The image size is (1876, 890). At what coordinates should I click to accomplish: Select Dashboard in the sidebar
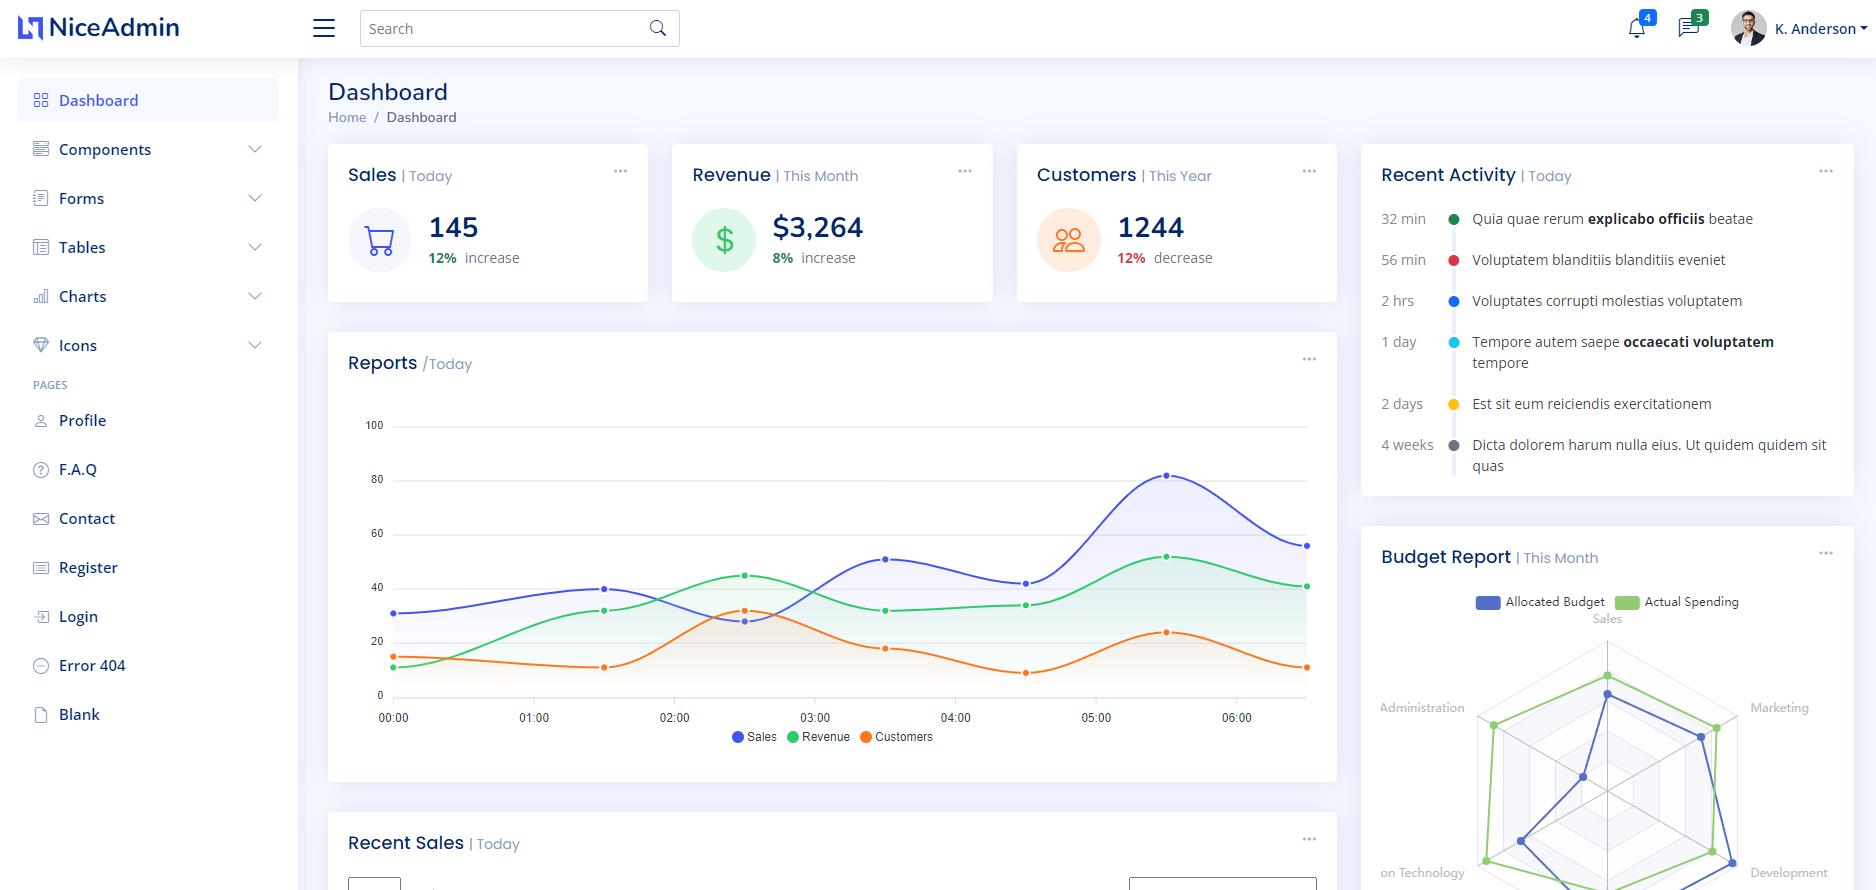[x=148, y=100]
